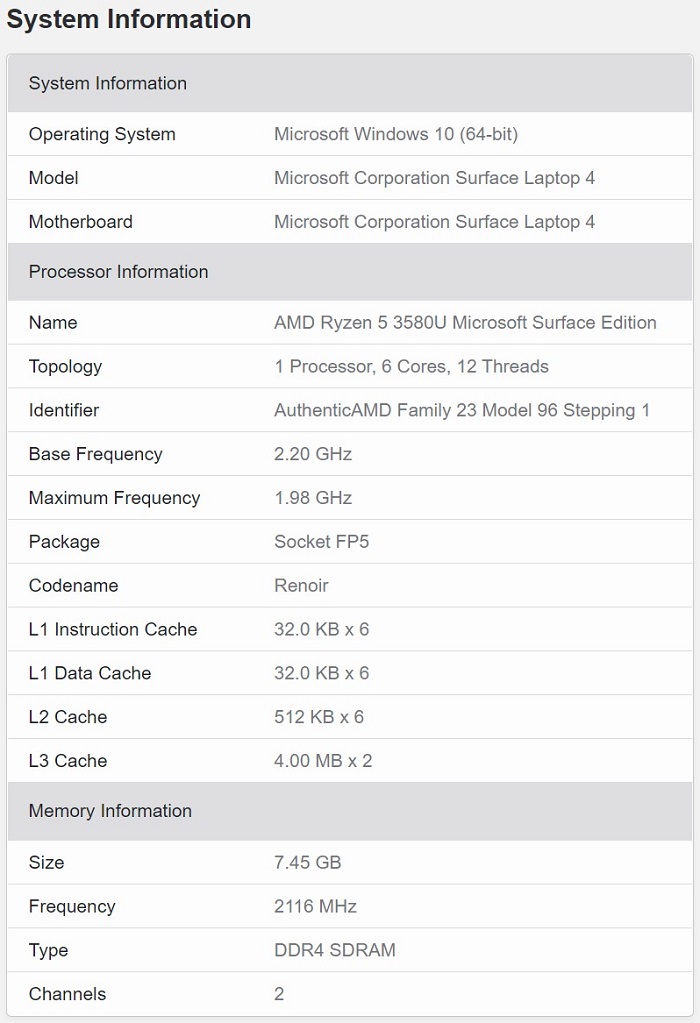The image size is (700, 1023).
Task: Click the Maximum Frequency 1.98 GHz value
Action: pos(313,498)
